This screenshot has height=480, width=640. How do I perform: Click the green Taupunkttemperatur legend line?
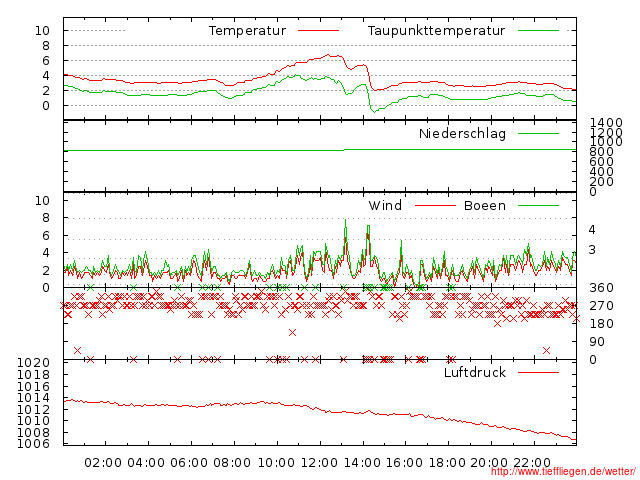pos(538,32)
